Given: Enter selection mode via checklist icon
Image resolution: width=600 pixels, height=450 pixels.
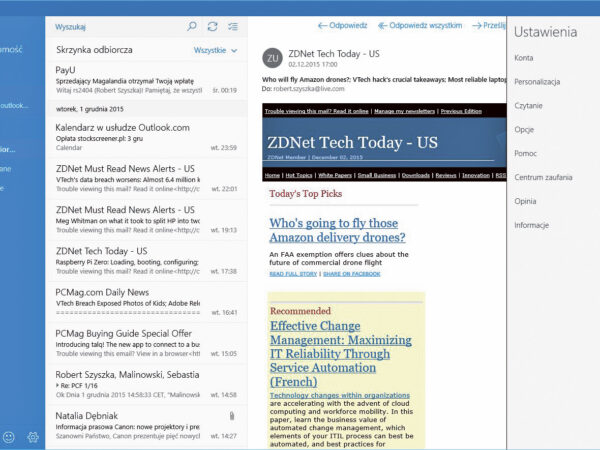Looking at the screenshot, I should pos(233,26).
